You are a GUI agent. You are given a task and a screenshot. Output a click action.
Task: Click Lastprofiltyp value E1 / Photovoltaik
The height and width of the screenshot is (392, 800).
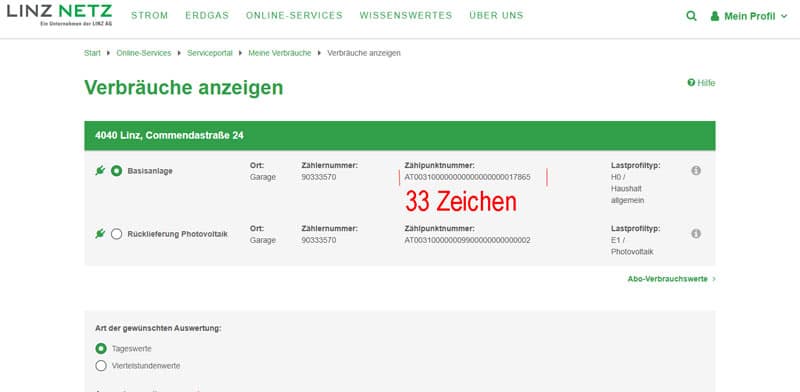tap(632, 246)
